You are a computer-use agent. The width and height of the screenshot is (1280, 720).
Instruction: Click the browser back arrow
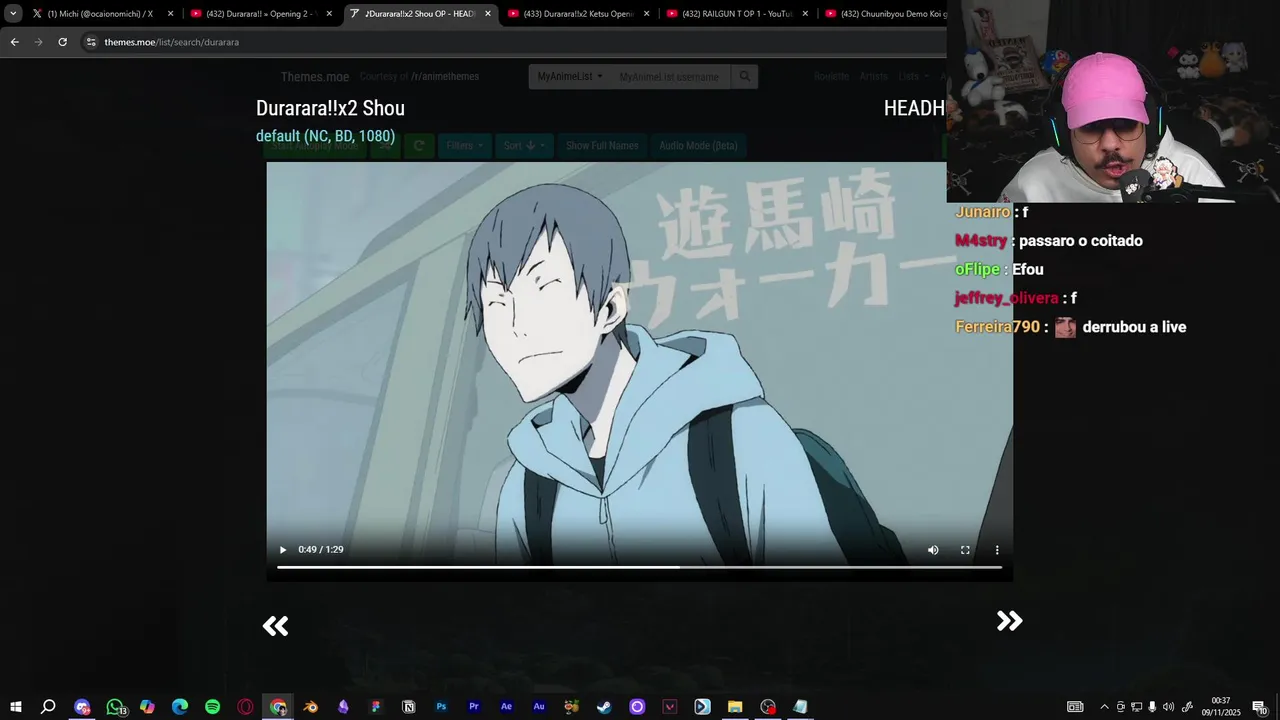[x=14, y=42]
